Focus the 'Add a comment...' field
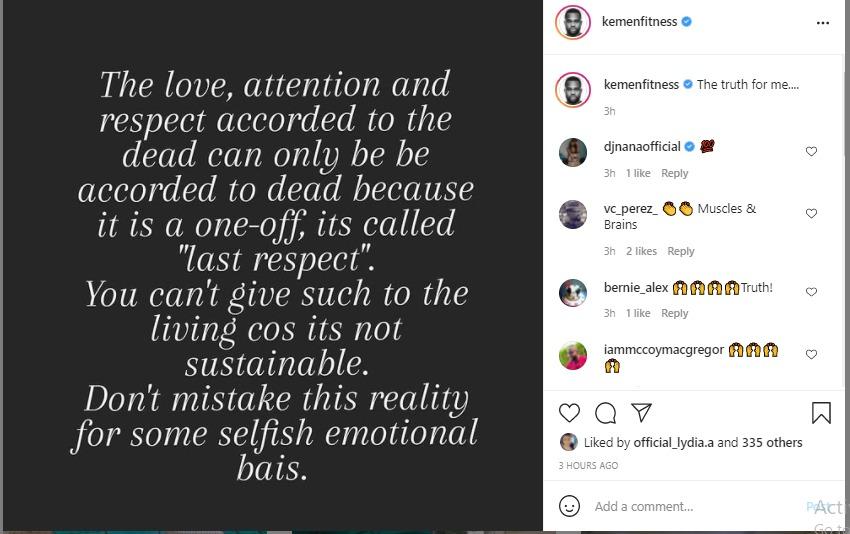Viewport: 850px width, 534px height. (x=690, y=506)
